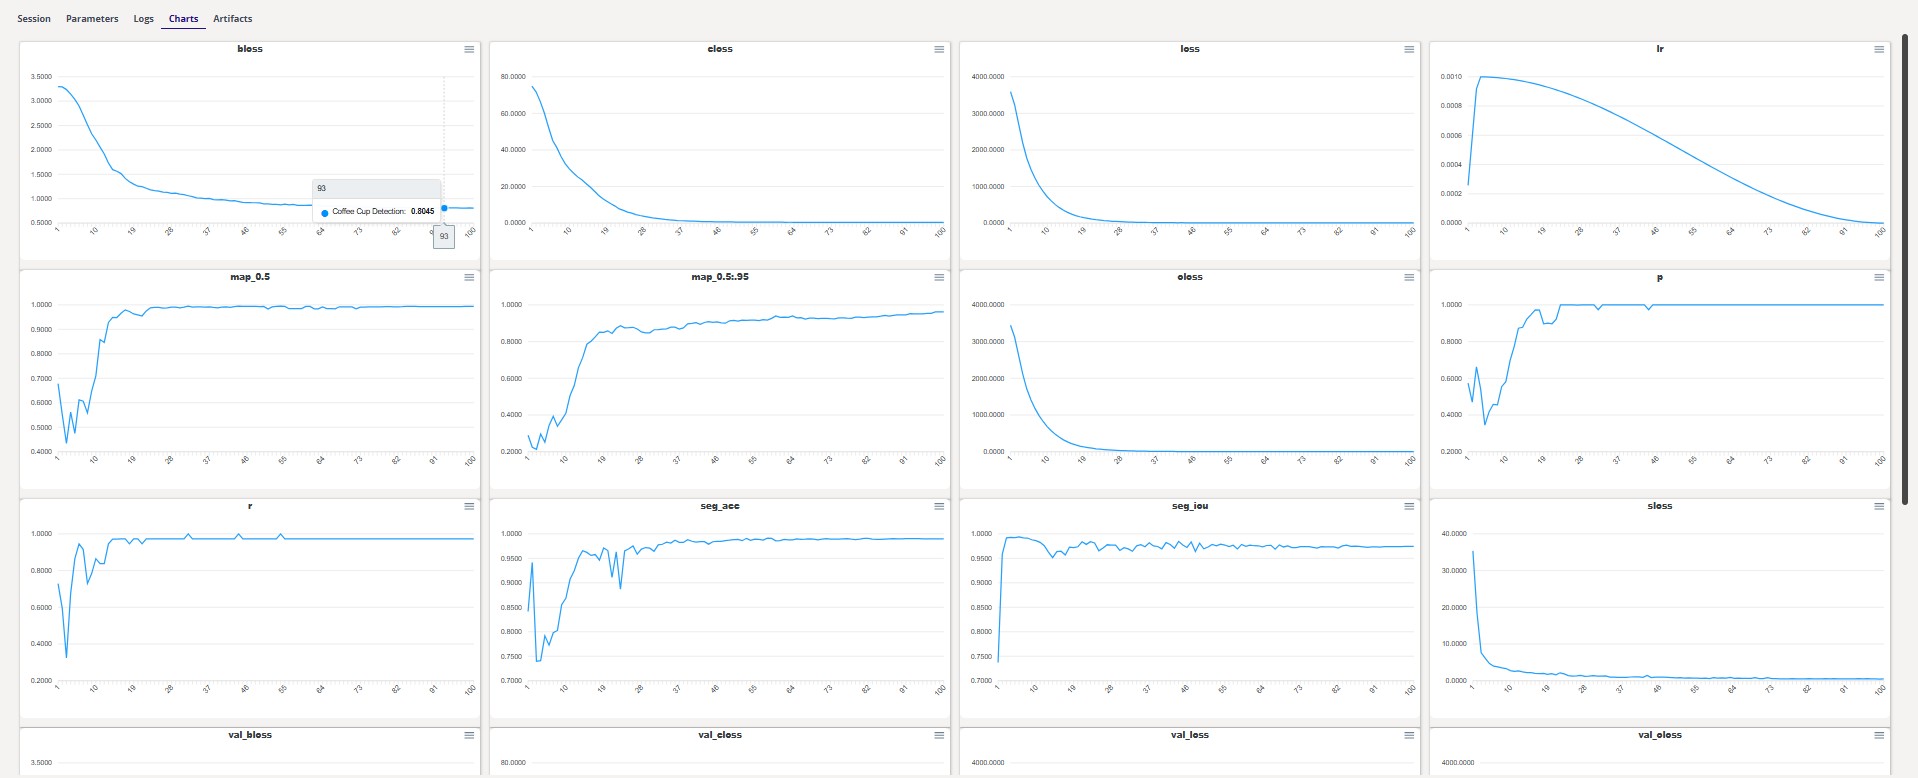Viewport: 1918px width, 778px height.
Task: Open the closs chart hamburger menu
Action: click(x=939, y=49)
